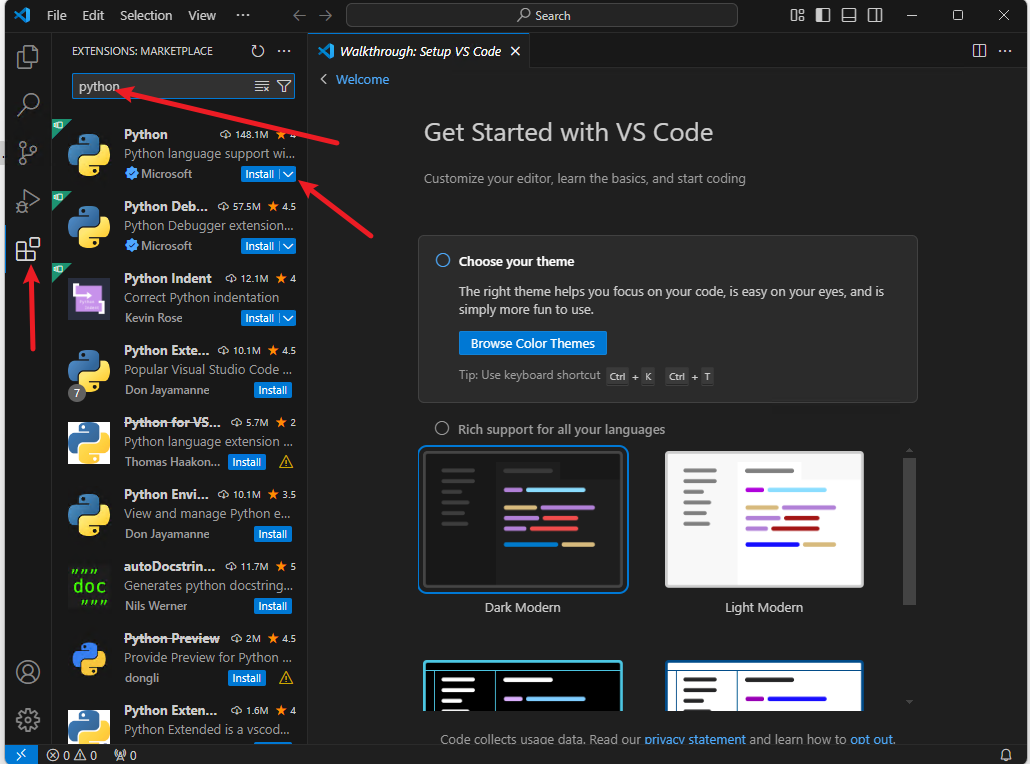The image size is (1030, 764).
Task: Open extensions view more actions menu
Action: [x=284, y=51]
